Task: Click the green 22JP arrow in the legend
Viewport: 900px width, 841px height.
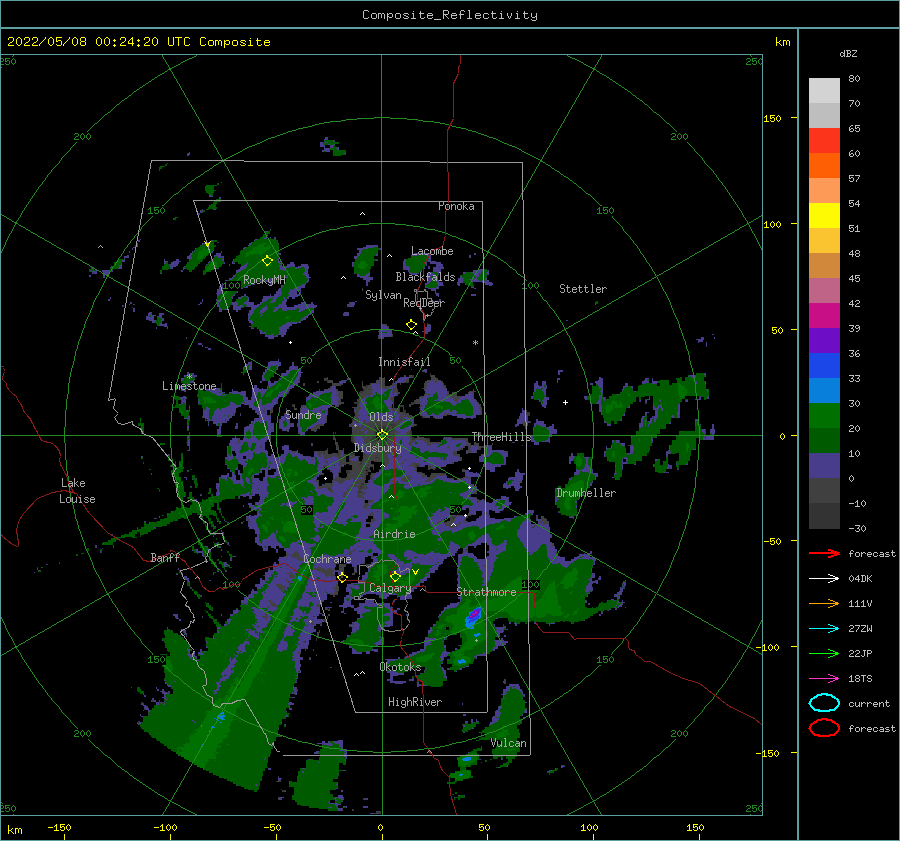Action: pos(824,653)
